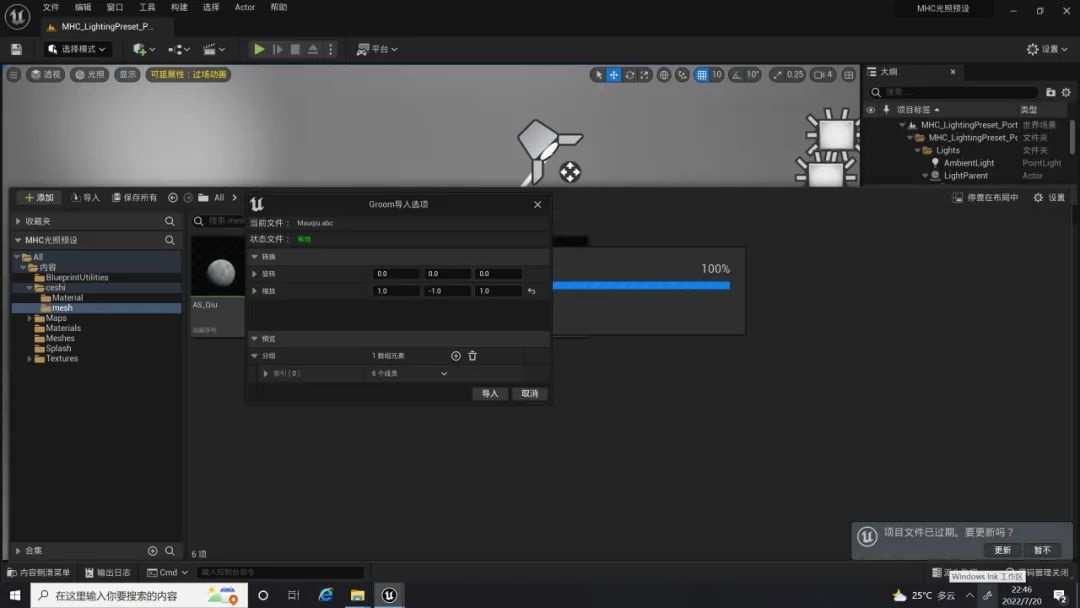Click the 导入 button in the Groom dialog
This screenshot has width=1080, height=608.
click(490, 394)
